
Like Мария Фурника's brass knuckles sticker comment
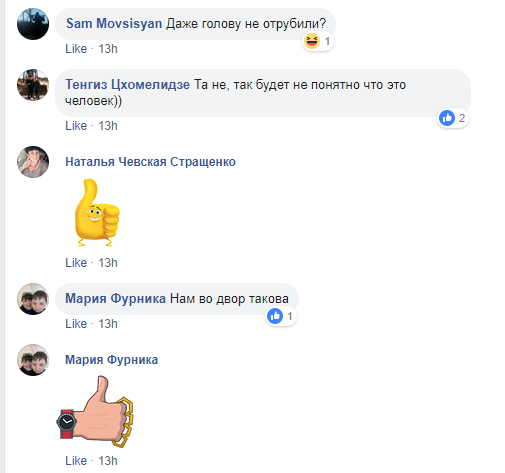click(x=76, y=461)
